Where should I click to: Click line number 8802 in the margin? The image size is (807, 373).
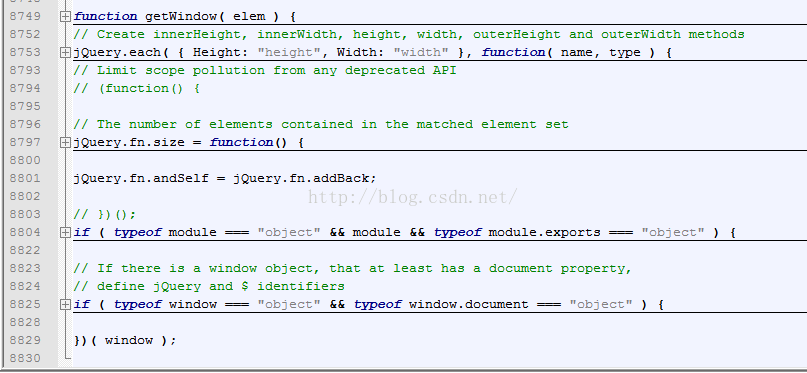pyautogui.click(x=25, y=197)
